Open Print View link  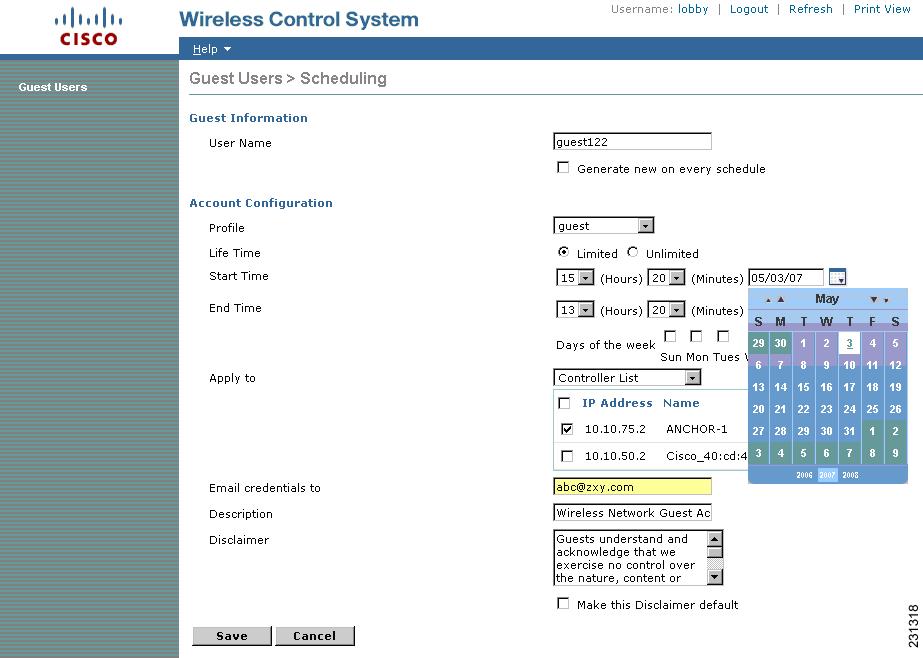pyautogui.click(x=882, y=9)
